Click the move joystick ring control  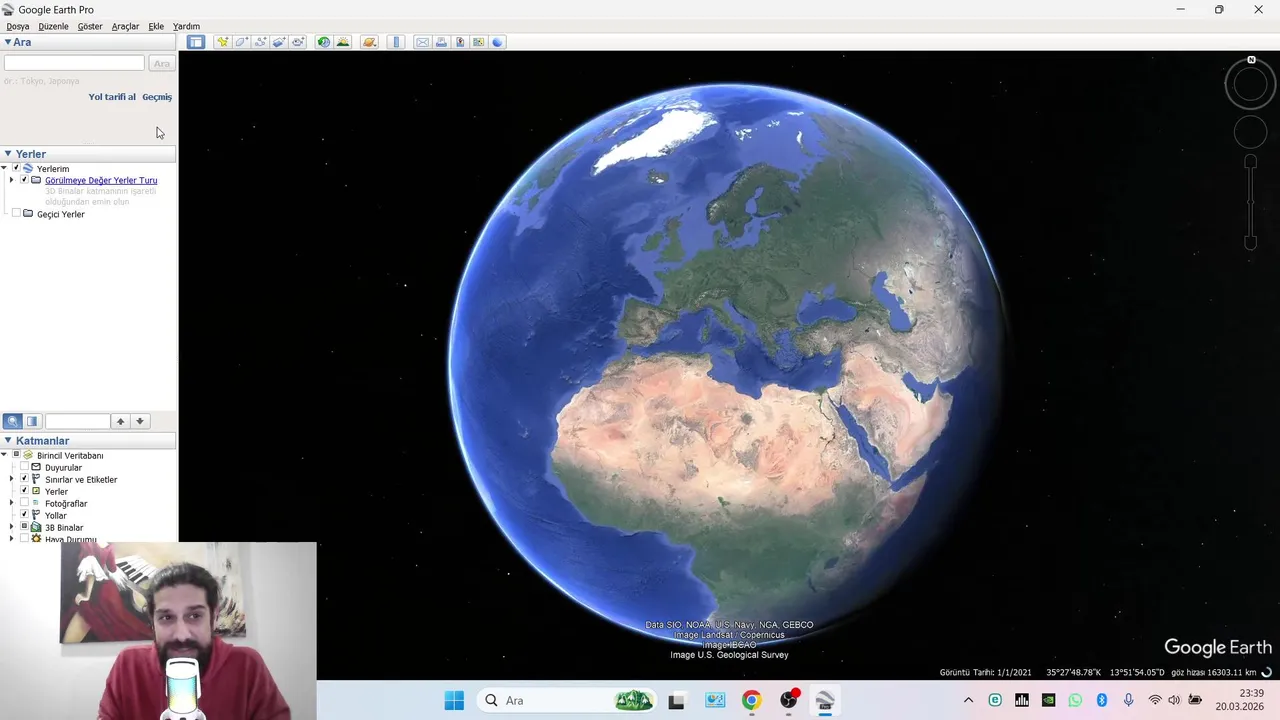[1250, 132]
